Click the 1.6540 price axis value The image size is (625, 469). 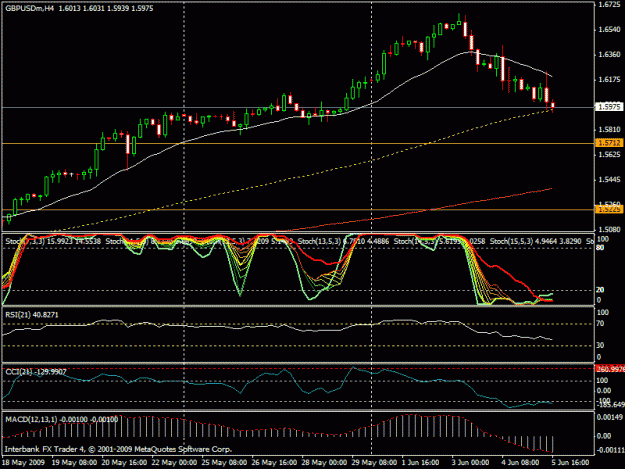point(609,29)
